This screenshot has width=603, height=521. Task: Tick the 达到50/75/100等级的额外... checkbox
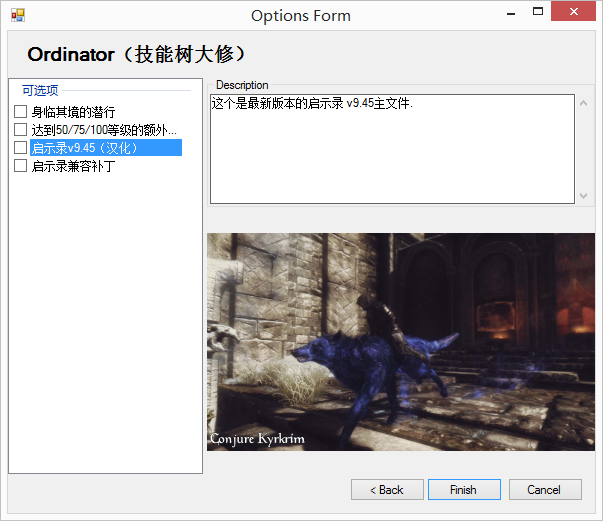[20, 130]
